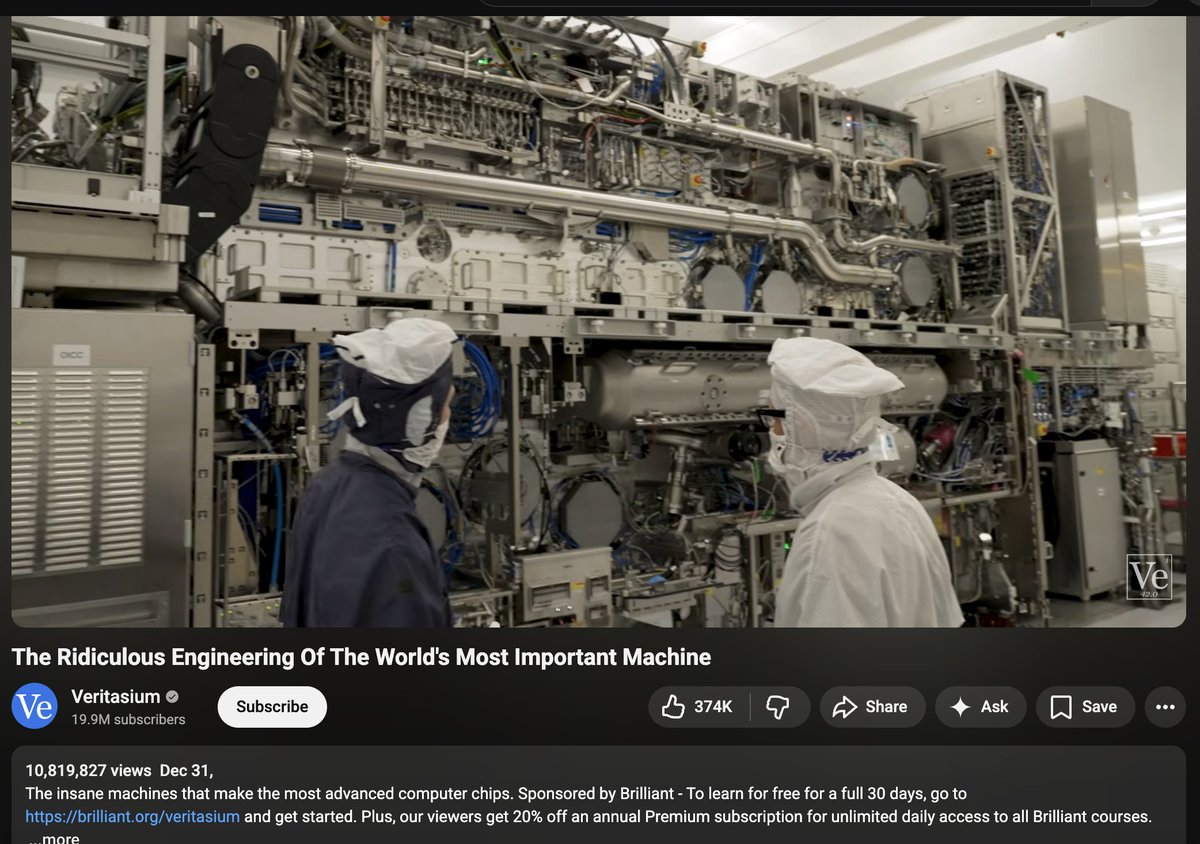Click the Dec 31 upload date
Image resolution: width=1200 pixels, height=844 pixels.
coord(187,770)
